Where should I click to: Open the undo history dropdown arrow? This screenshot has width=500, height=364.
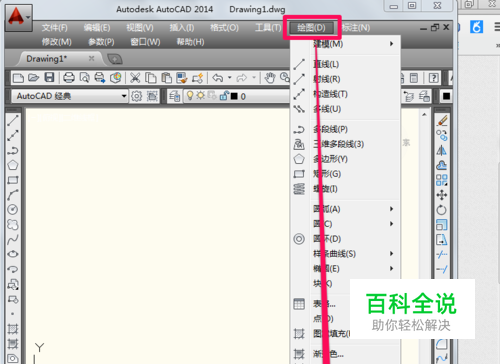pyautogui.click(x=230, y=78)
